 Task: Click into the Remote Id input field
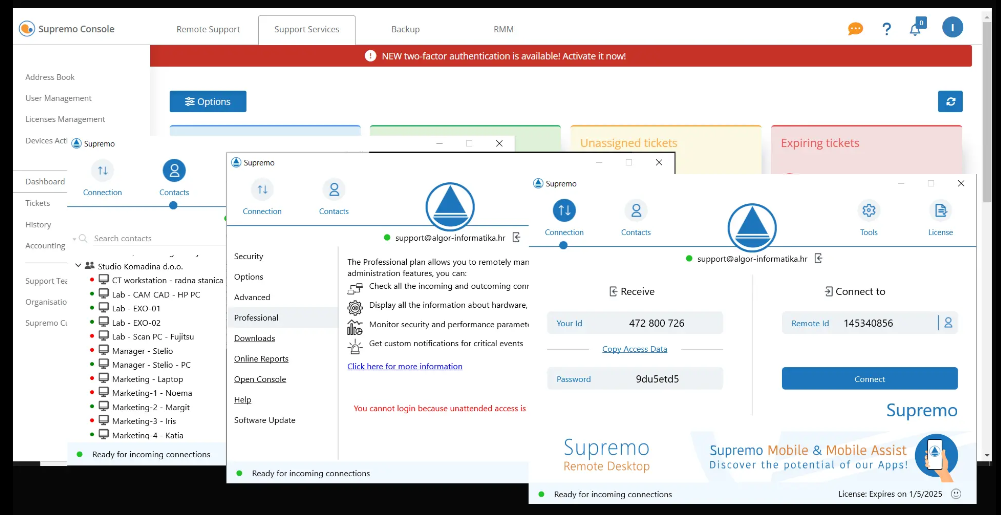pos(885,323)
